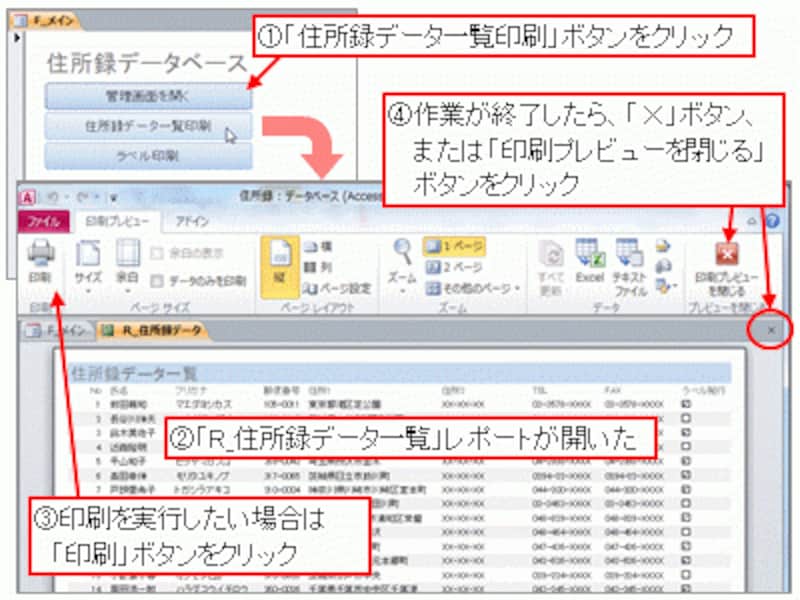The height and width of the screenshot is (600, 800).
Task: Open the その他のページ dropdown
Action: click(472, 288)
